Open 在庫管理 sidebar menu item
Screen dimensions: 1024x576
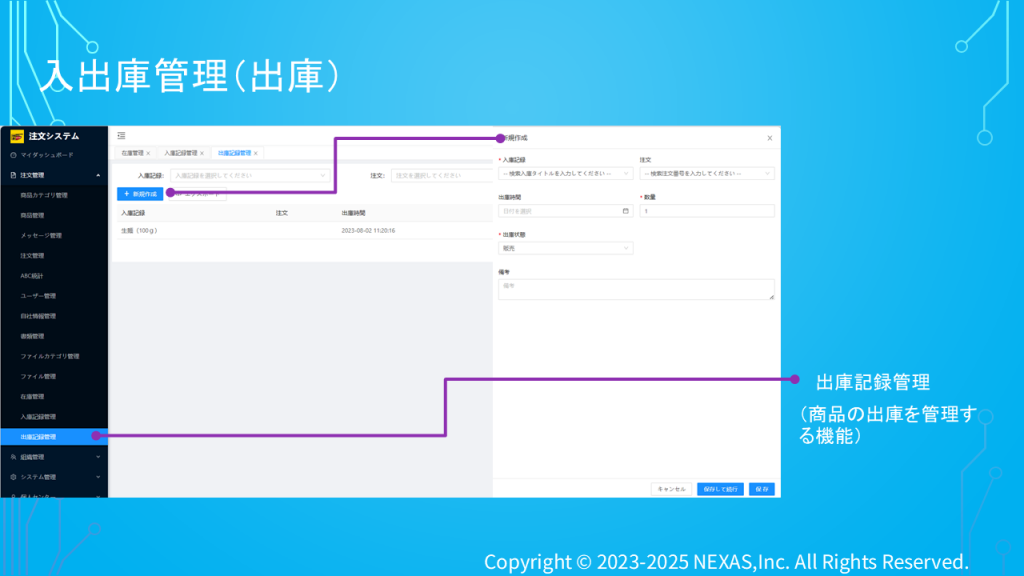[32, 396]
